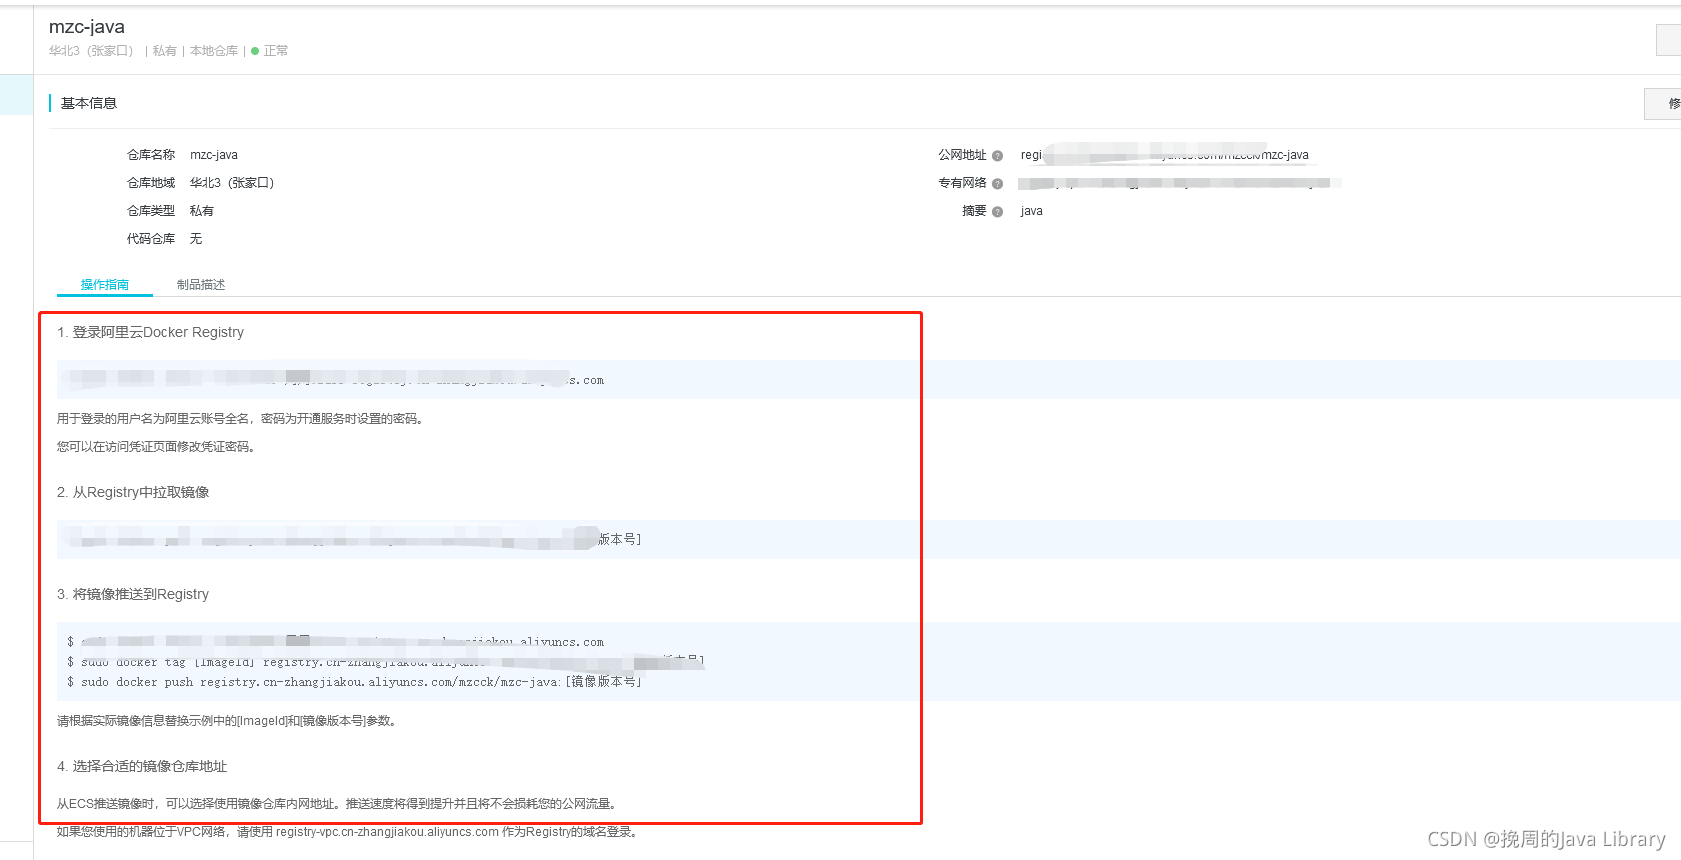Click the 代码仓库 value 无

coord(196,239)
